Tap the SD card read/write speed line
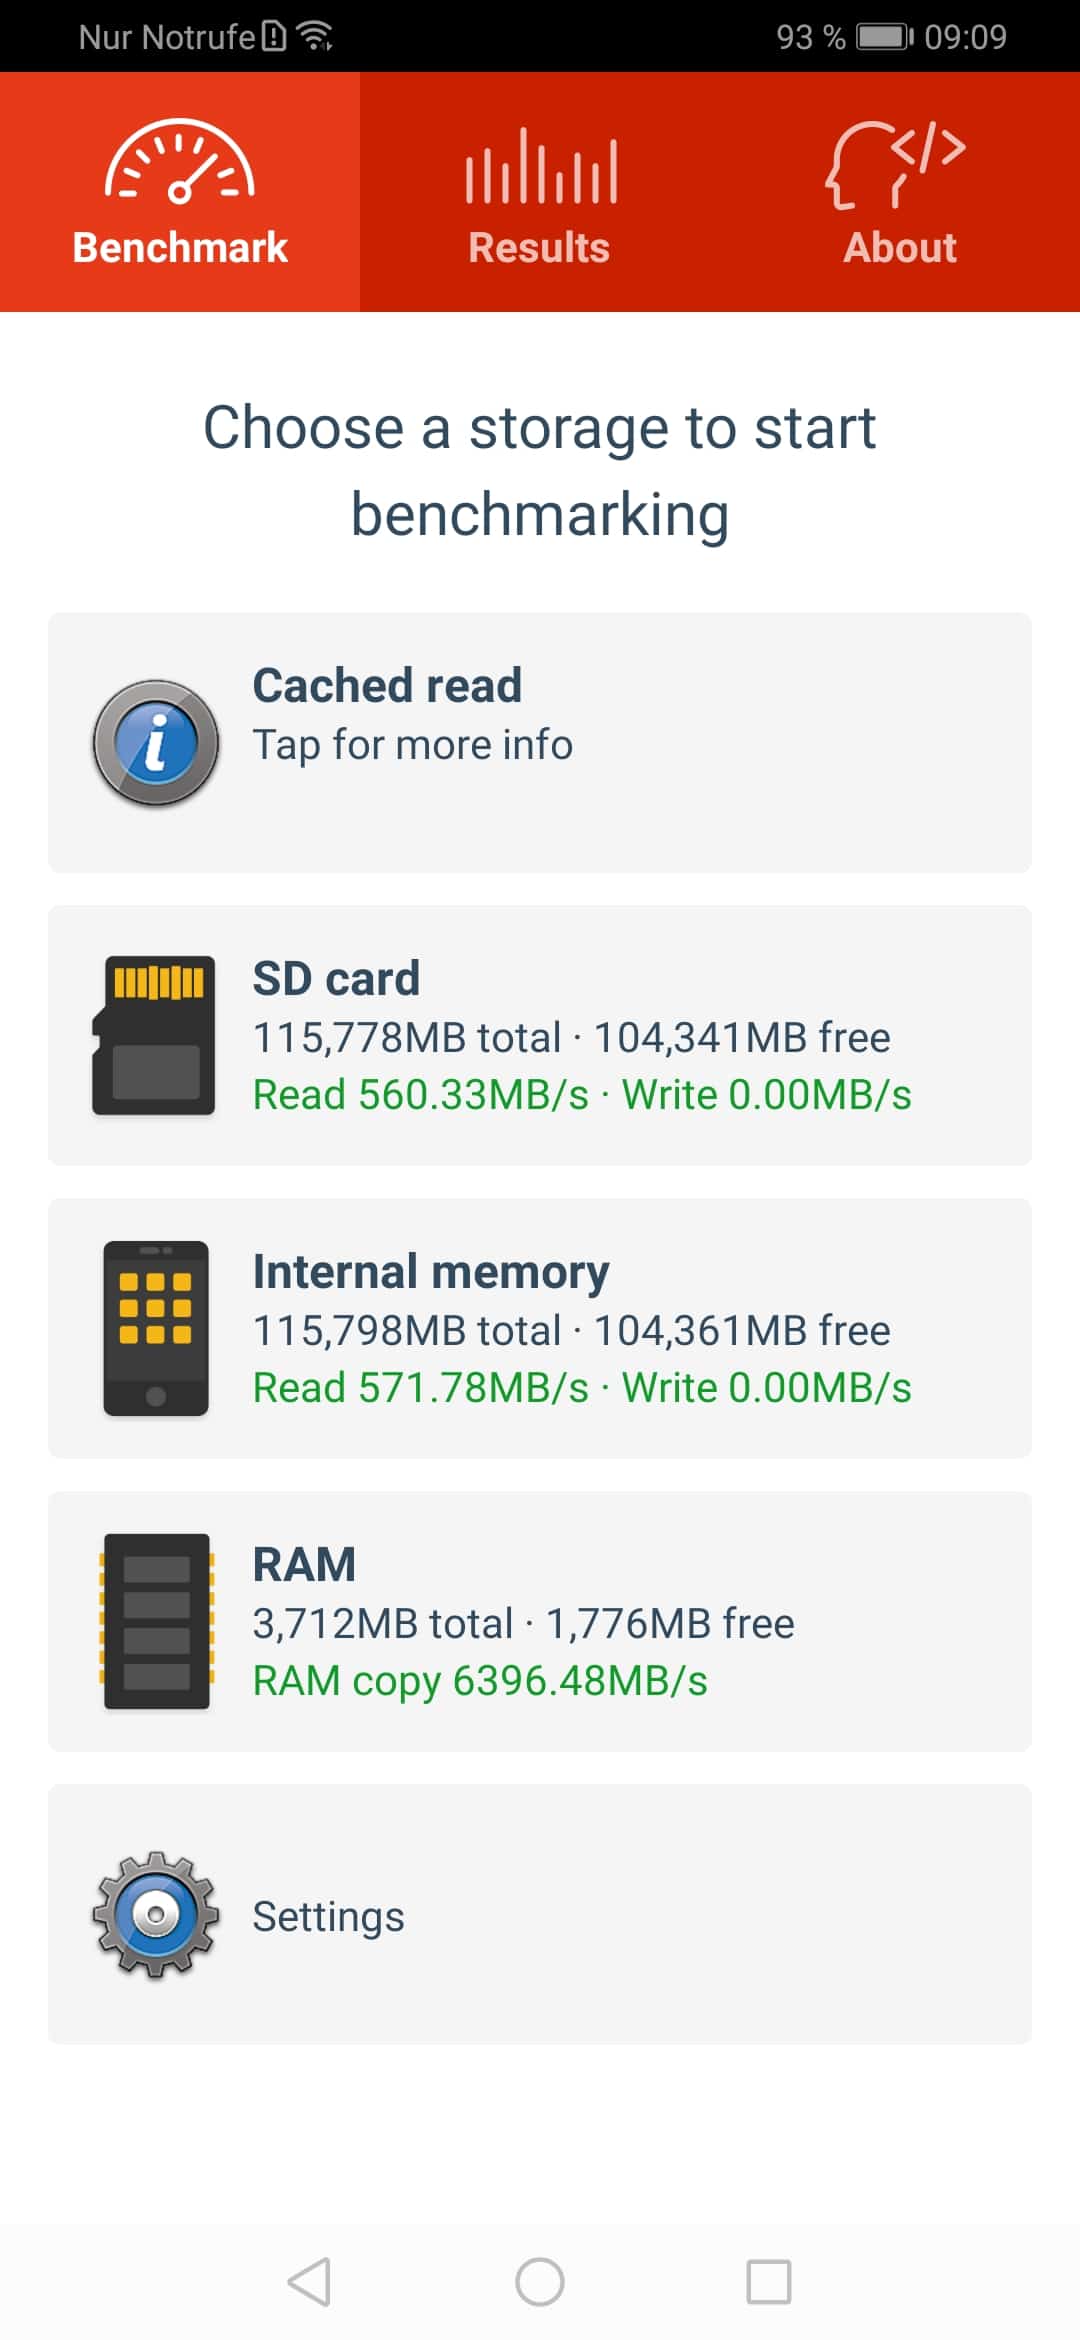 (582, 1094)
